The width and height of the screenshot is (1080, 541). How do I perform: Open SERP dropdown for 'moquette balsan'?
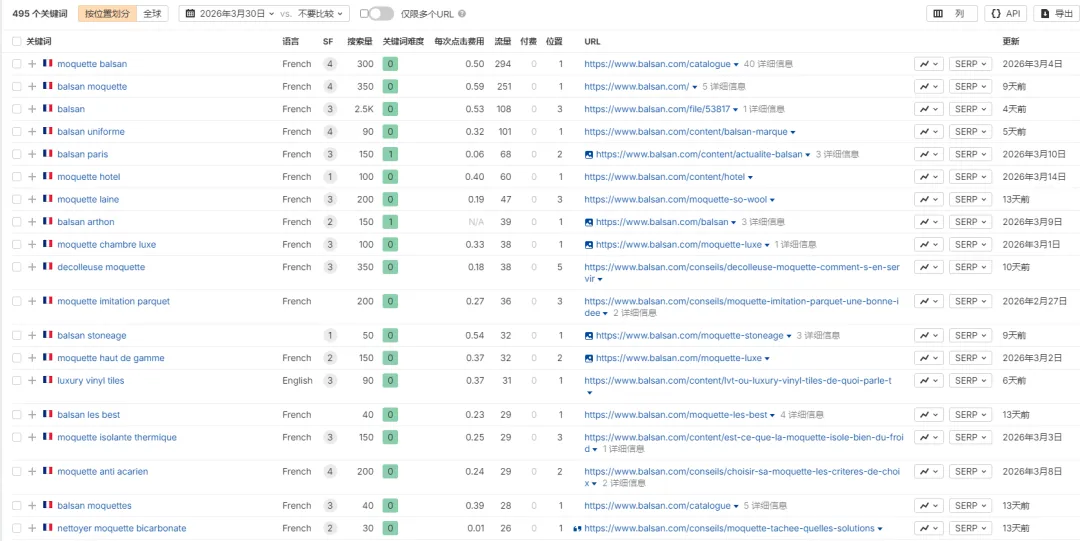[970, 64]
